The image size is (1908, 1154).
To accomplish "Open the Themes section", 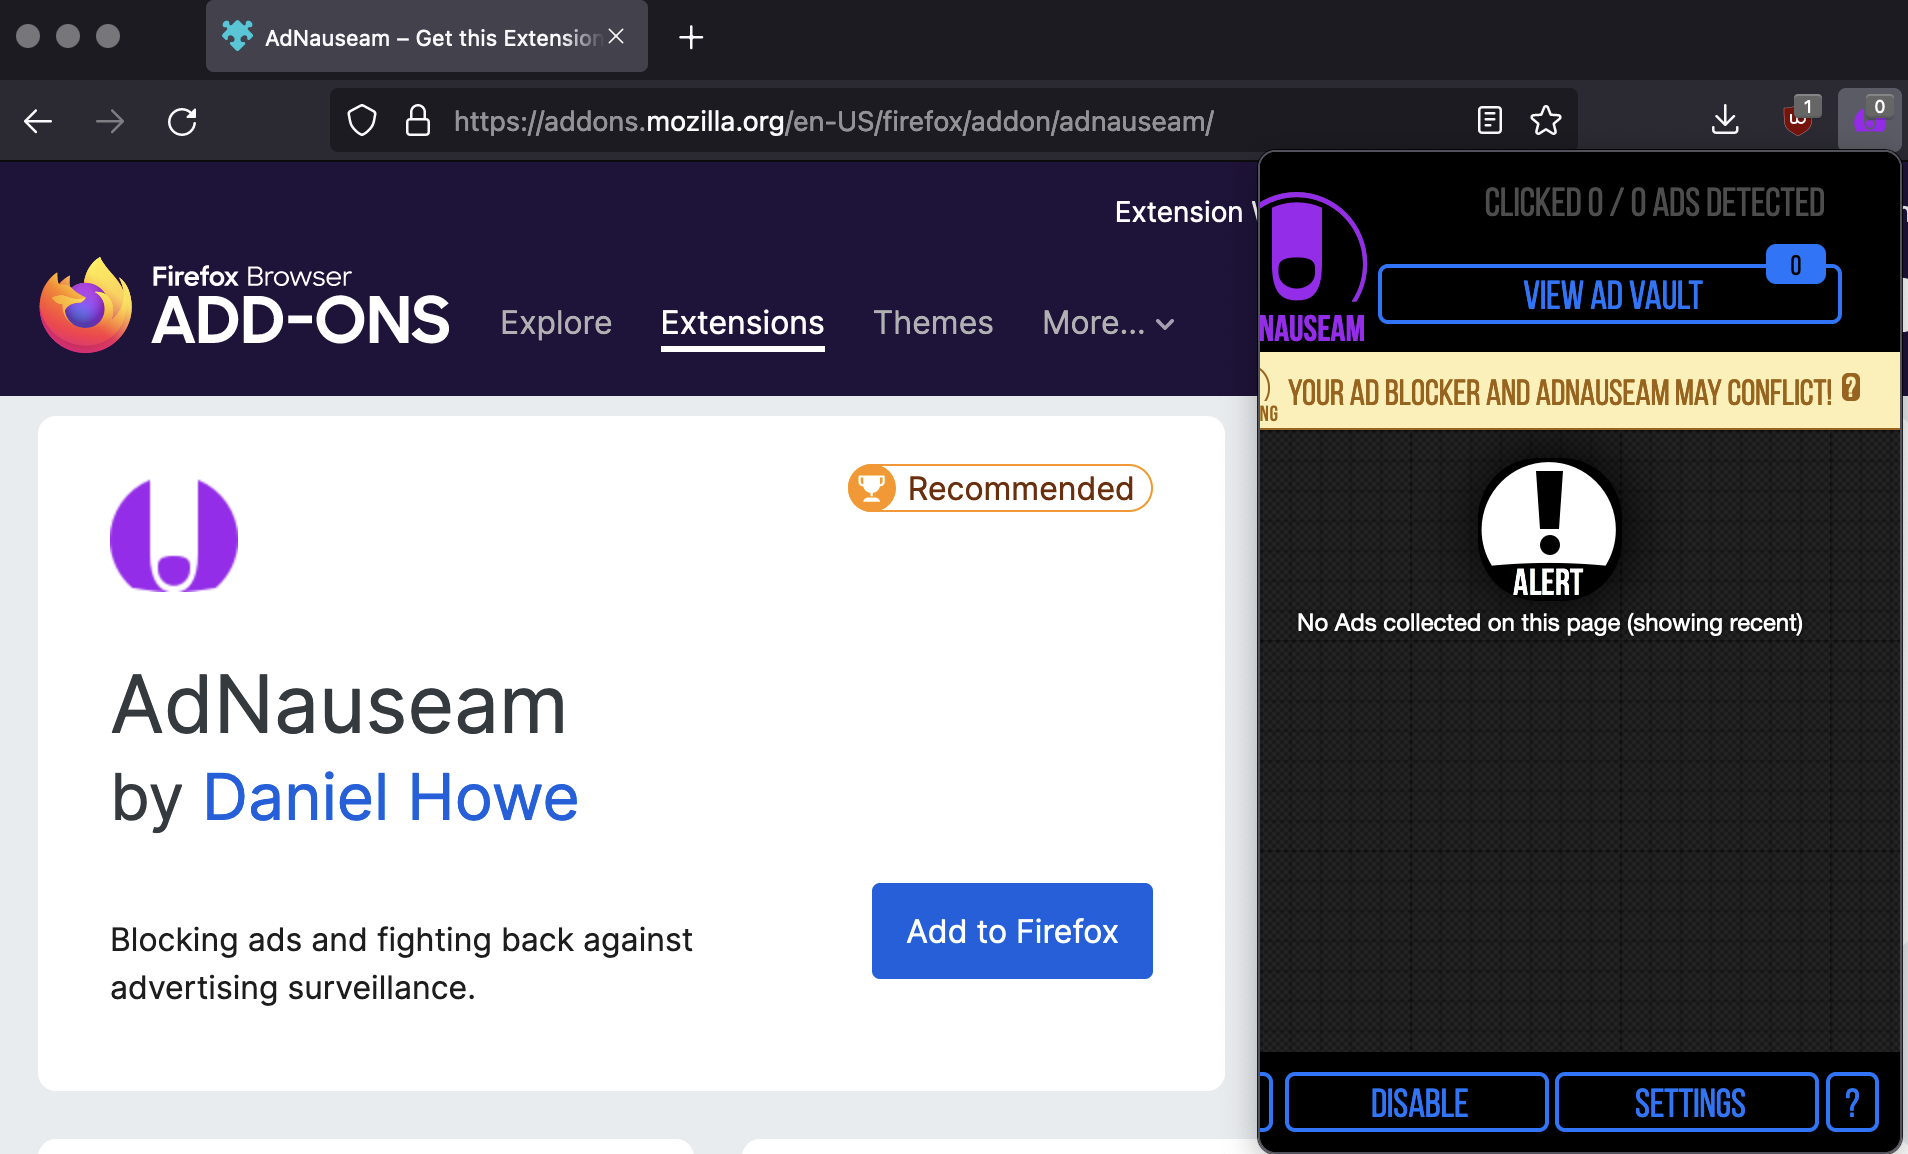I will coord(933,323).
